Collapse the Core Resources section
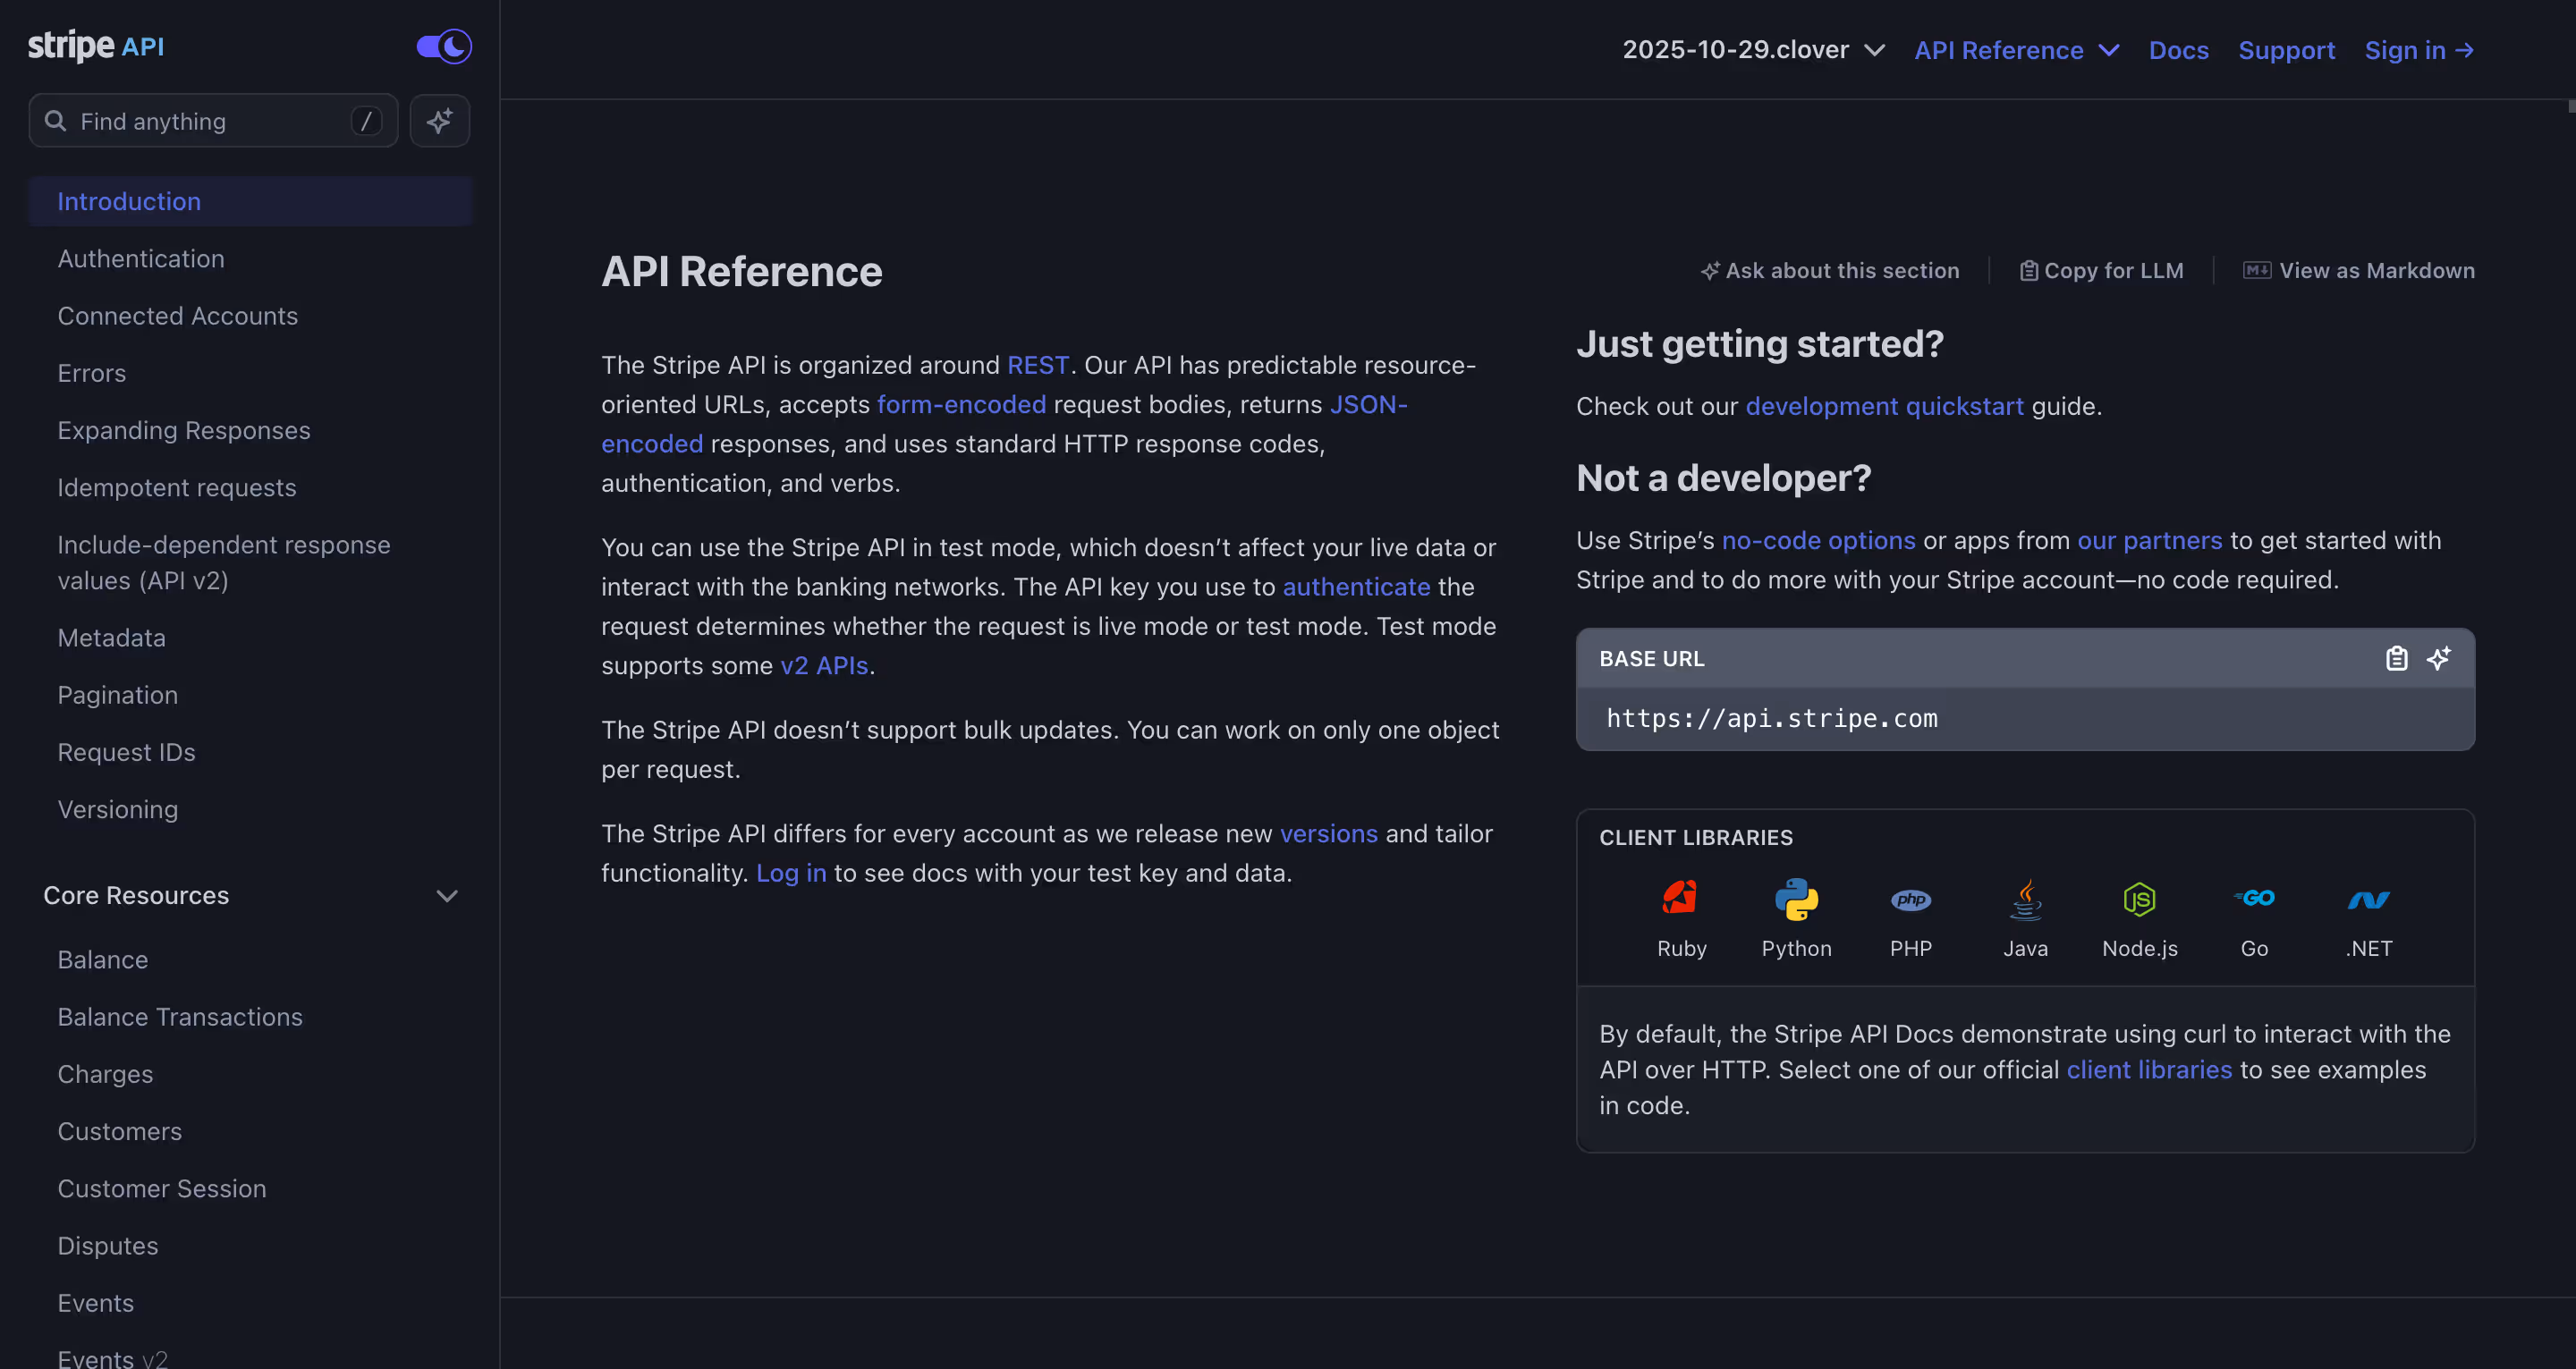Viewport: 2576px width, 1369px height. tap(448, 896)
